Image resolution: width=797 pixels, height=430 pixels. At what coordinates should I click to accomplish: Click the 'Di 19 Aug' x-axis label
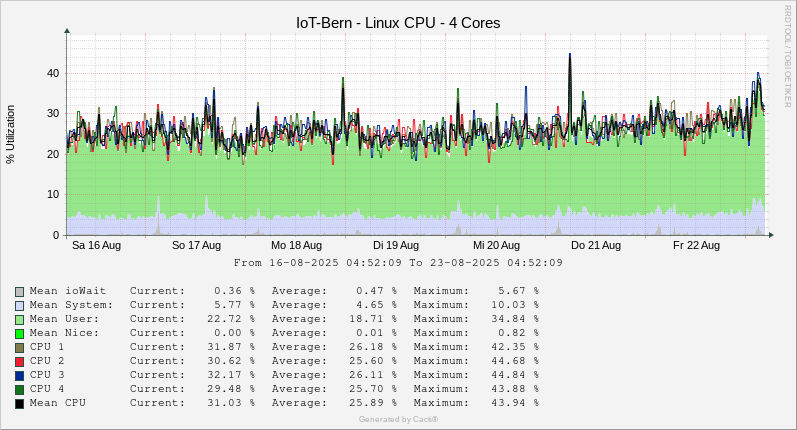396,245
